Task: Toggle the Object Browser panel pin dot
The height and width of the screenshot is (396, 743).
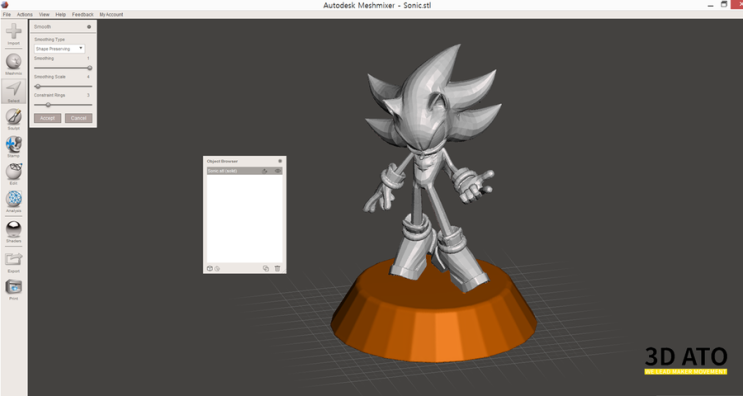Action: click(280, 161)
